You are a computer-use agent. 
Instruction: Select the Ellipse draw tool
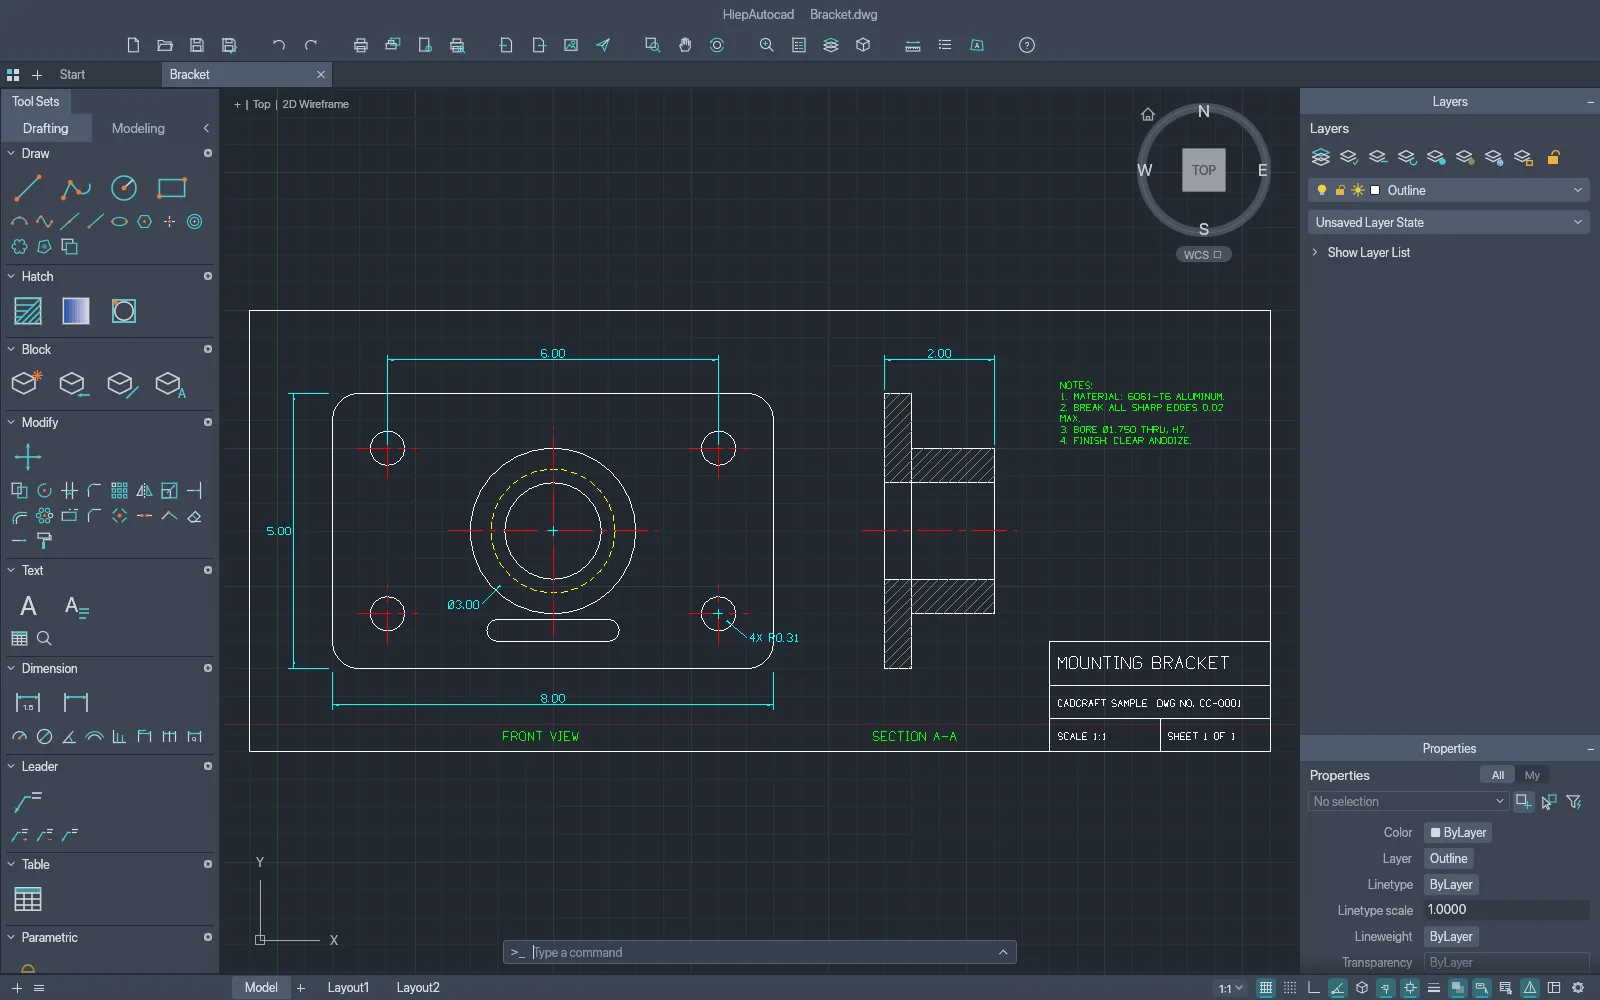click(x=120, y=222)
